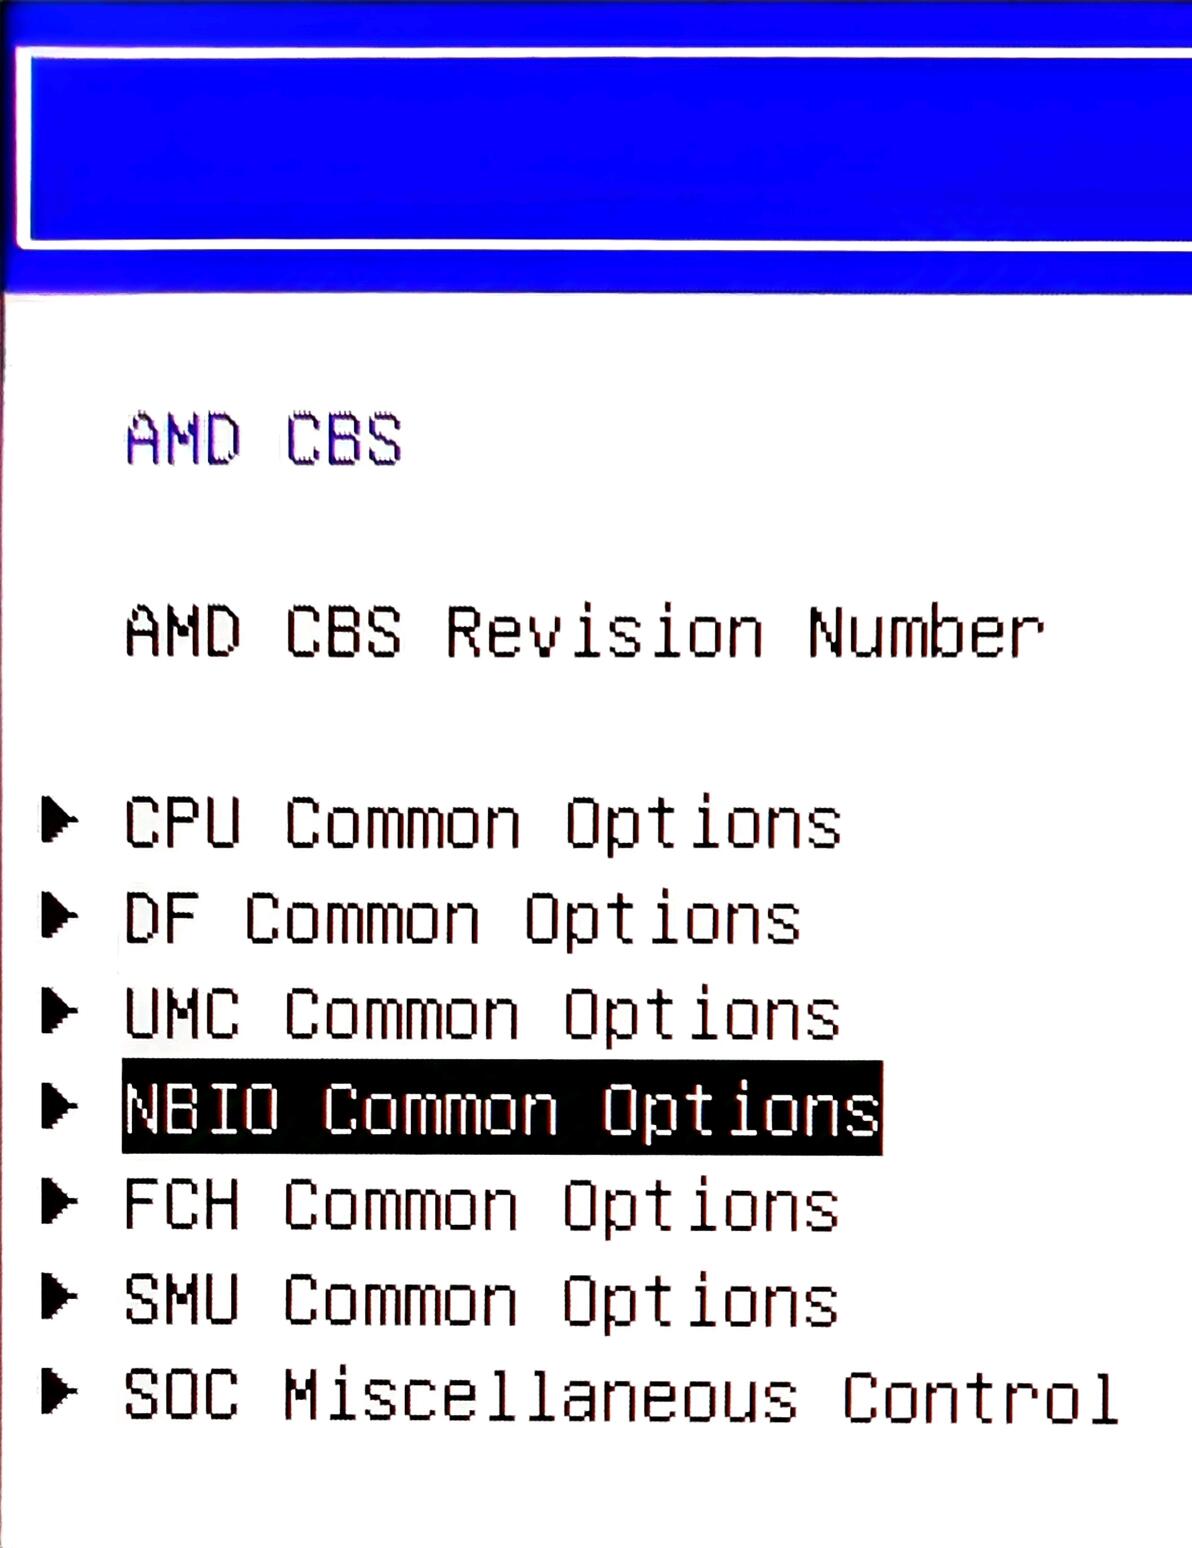Click the FCH Common Options arrow icon

pyautogui.click(x=60, y=1202)
